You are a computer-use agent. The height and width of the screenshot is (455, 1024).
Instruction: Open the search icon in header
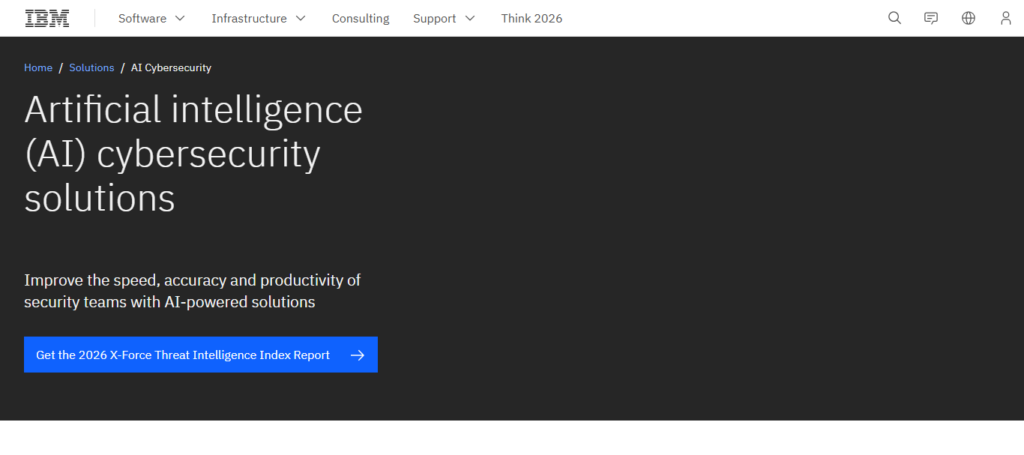pos(894,18)
